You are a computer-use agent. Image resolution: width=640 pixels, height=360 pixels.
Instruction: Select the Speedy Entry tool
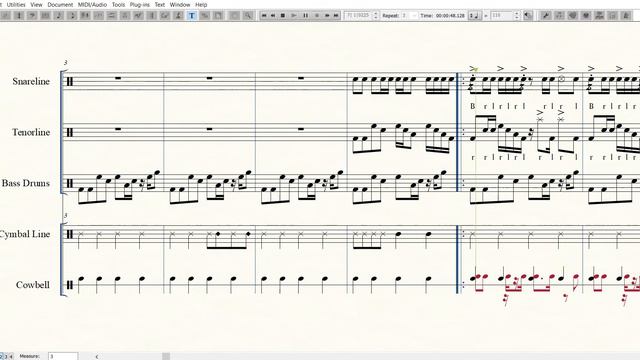(x=72, y=16)
